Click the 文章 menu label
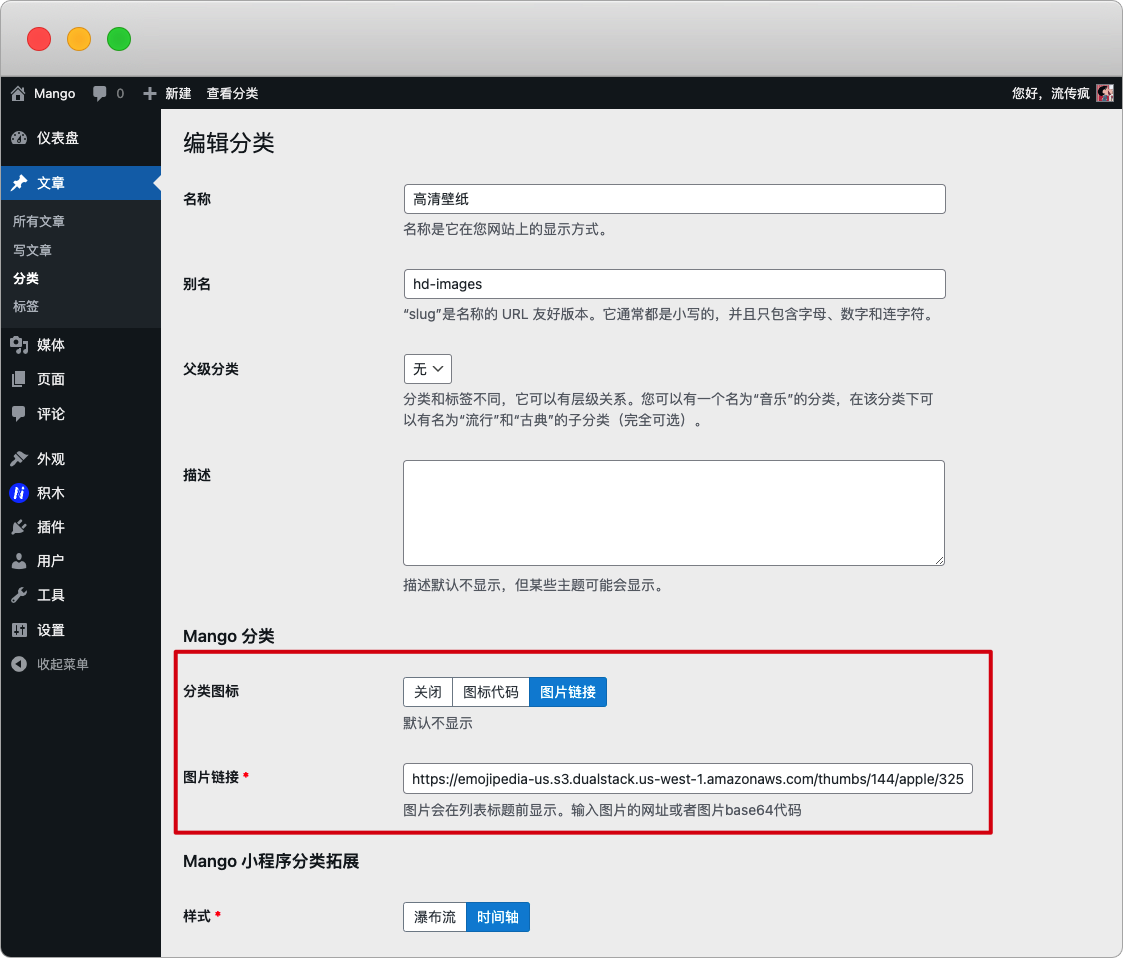The image size is (1123, 958). pos(51,183)
